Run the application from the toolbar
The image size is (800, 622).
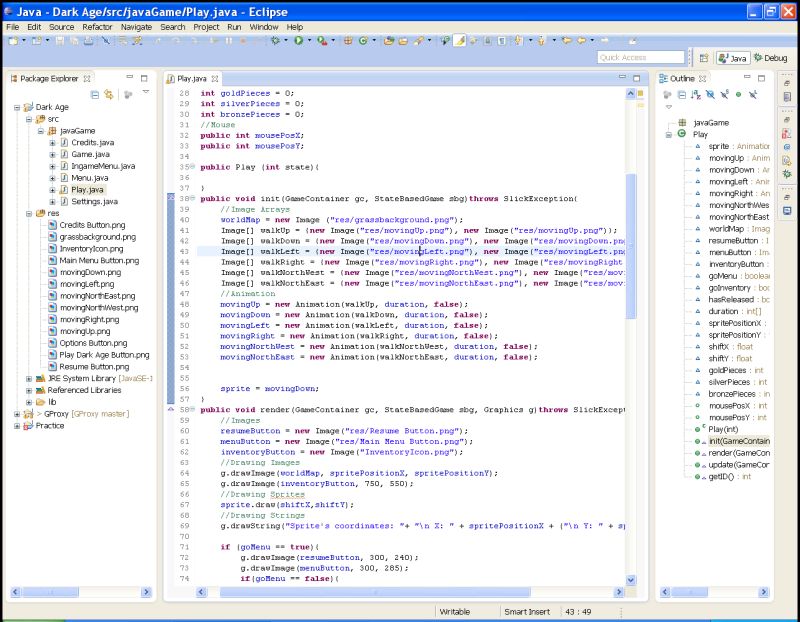[299, 43]
